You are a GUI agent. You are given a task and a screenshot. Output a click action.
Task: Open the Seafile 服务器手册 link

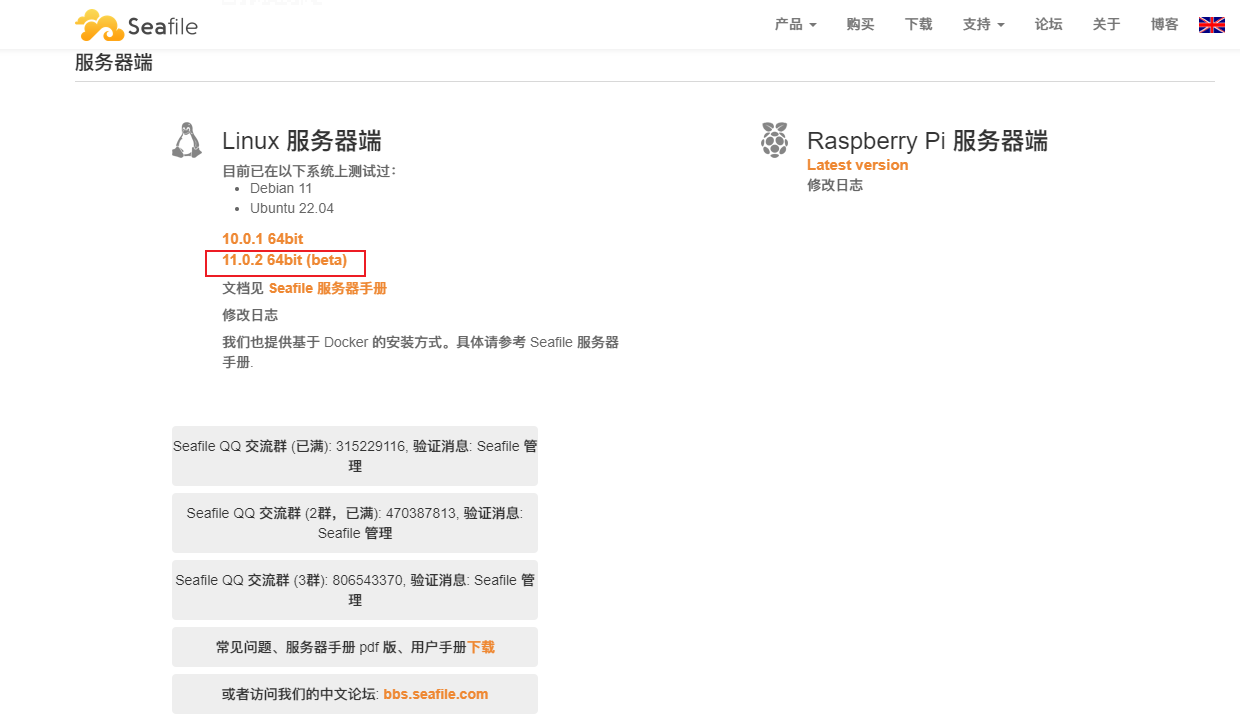click(x=328, y=288)
